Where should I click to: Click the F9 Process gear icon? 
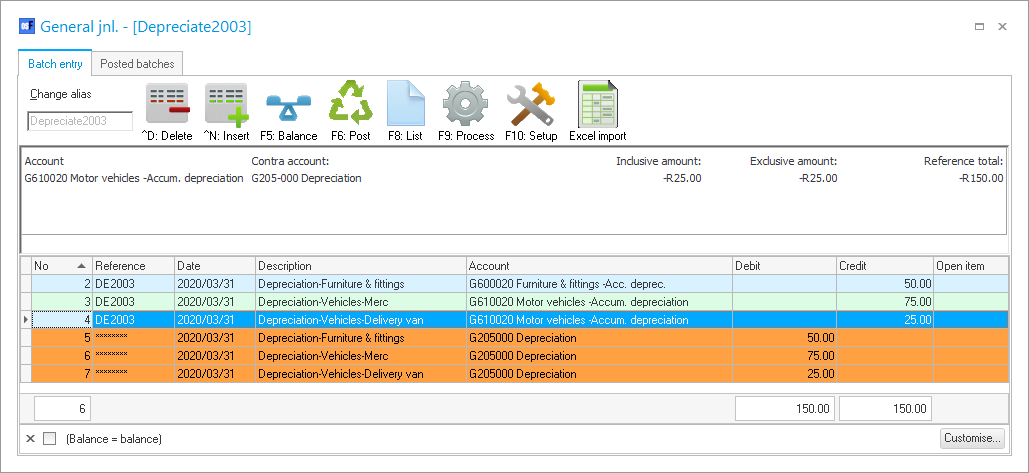(465, 105)
